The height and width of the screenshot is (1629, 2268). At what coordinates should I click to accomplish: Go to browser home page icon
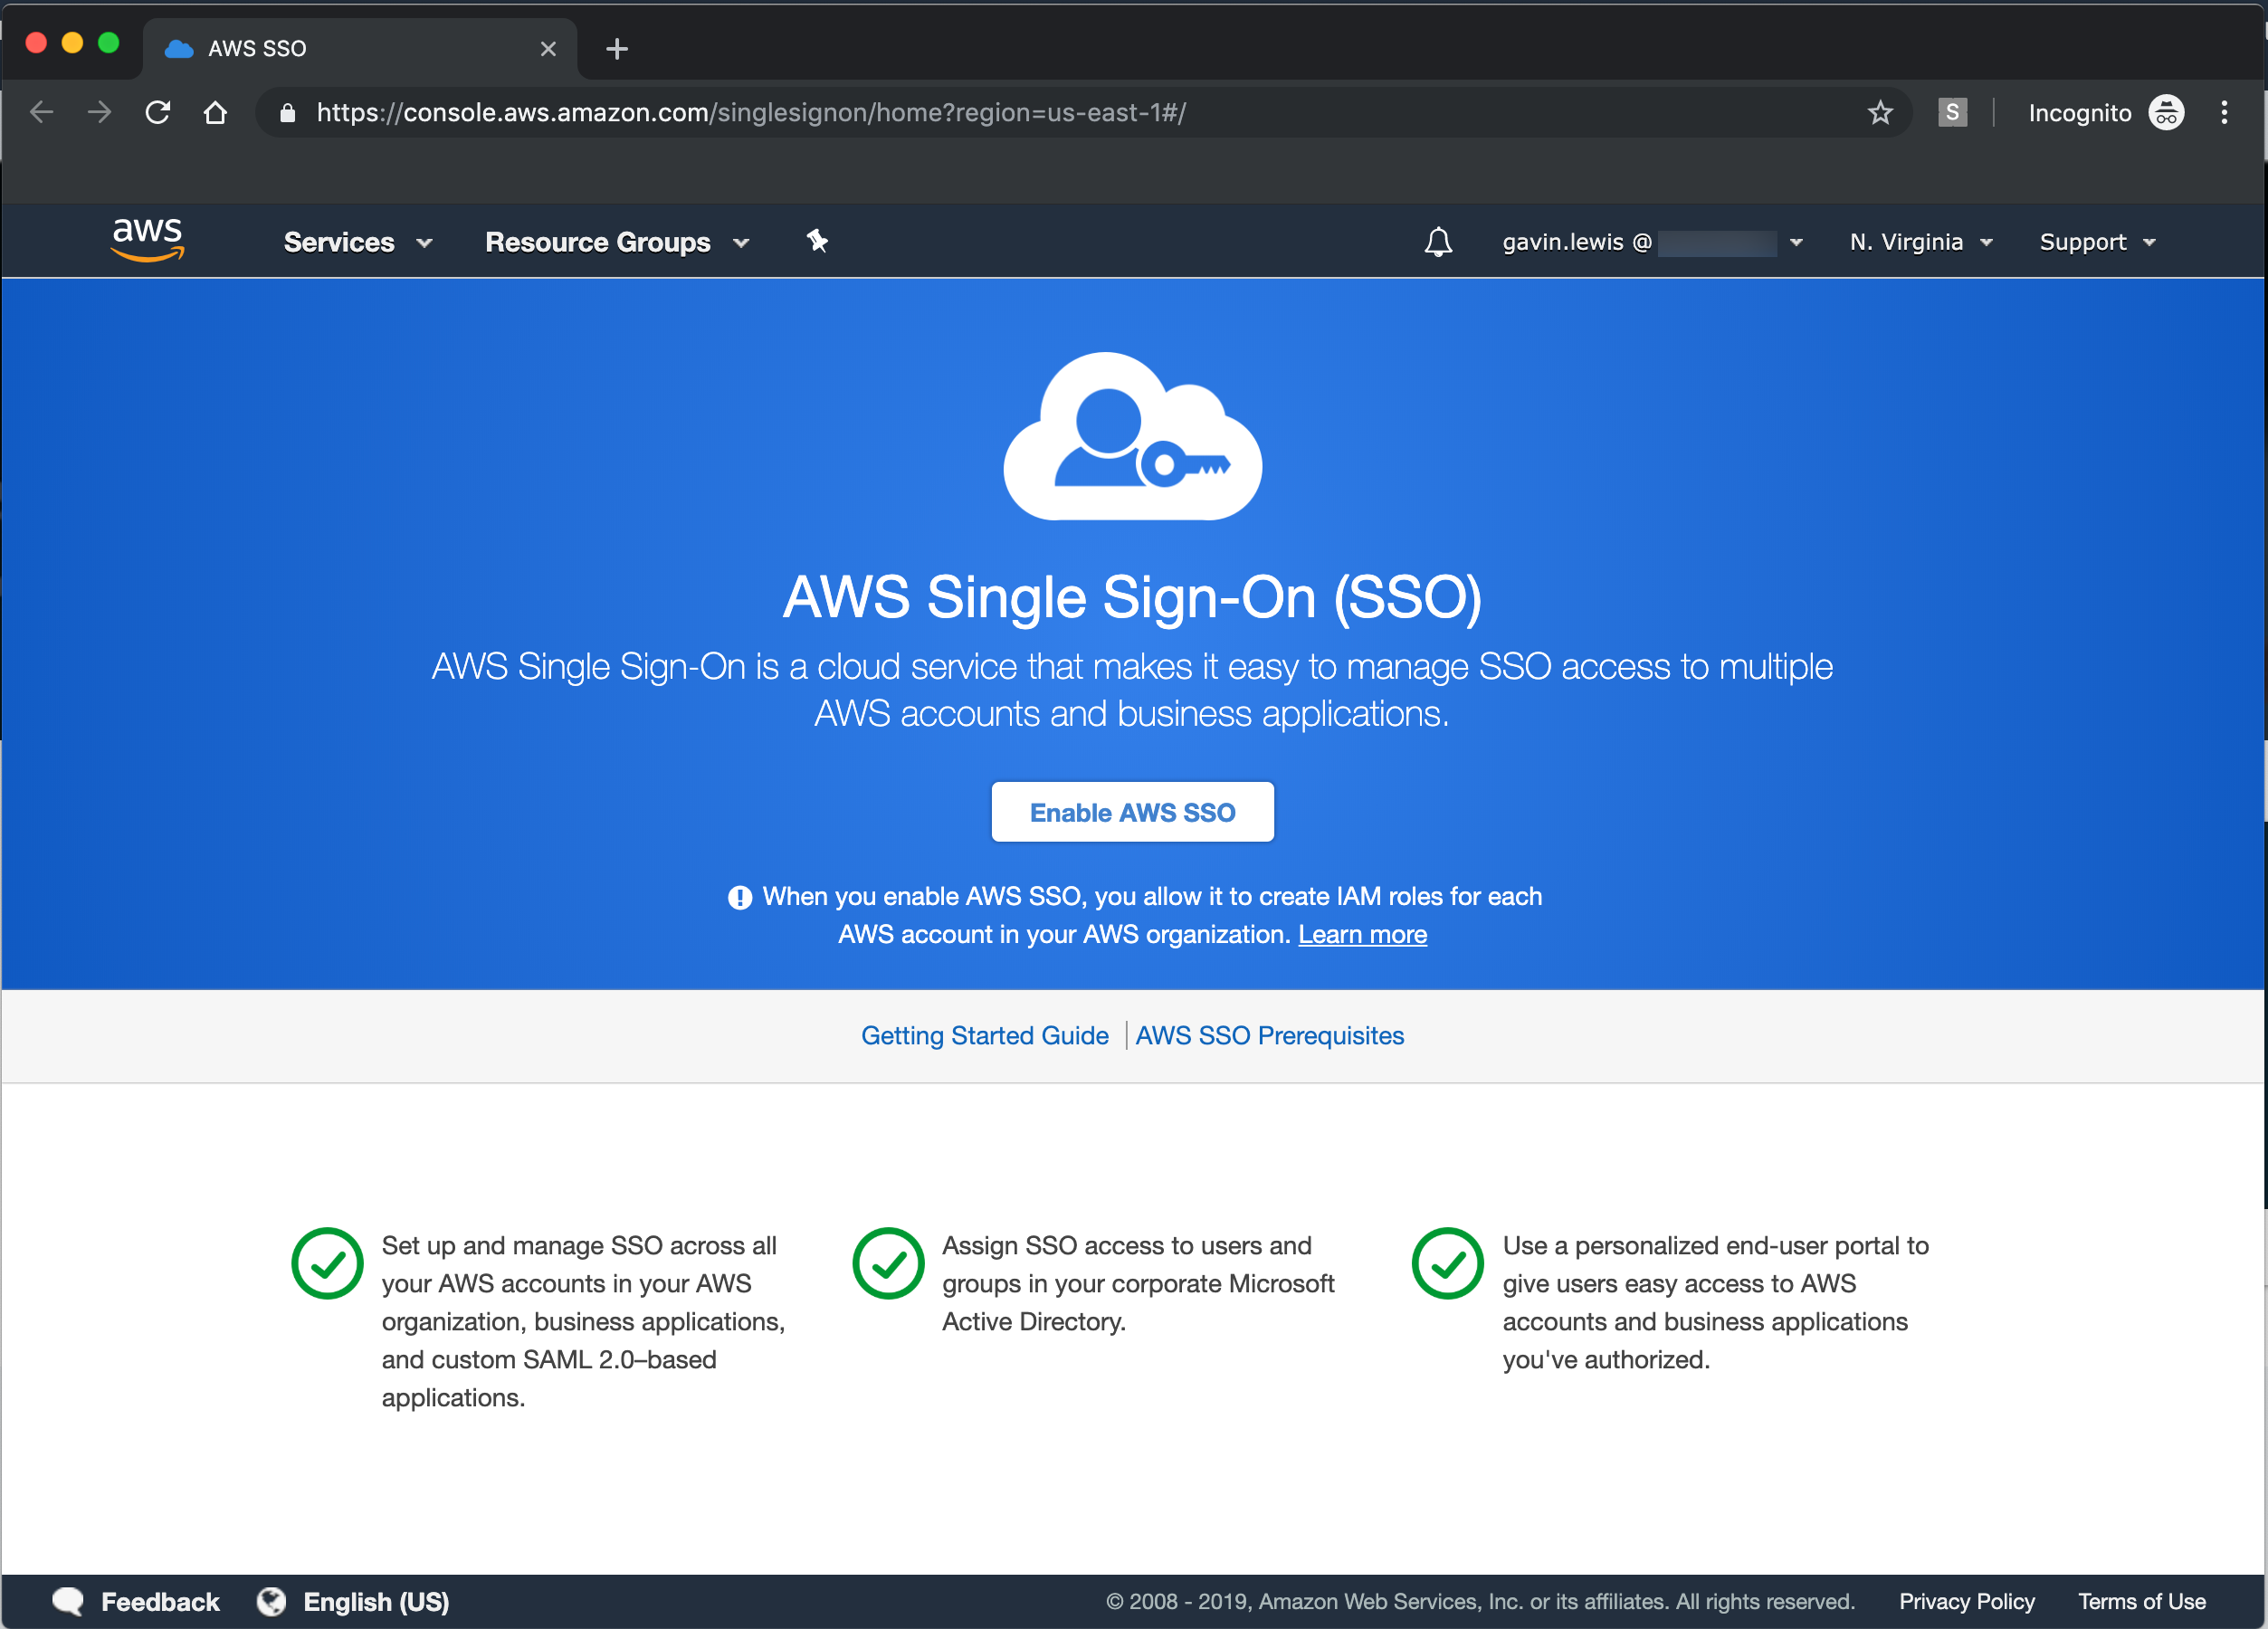215,112
